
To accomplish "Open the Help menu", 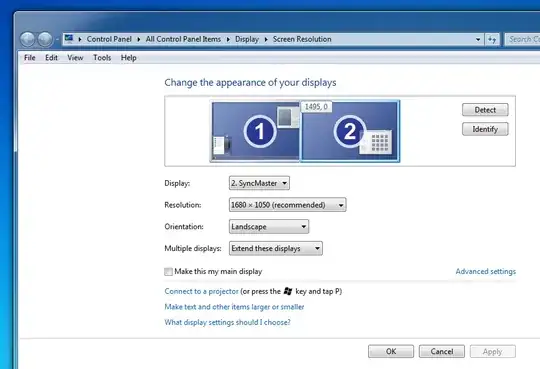I will 128,58.
